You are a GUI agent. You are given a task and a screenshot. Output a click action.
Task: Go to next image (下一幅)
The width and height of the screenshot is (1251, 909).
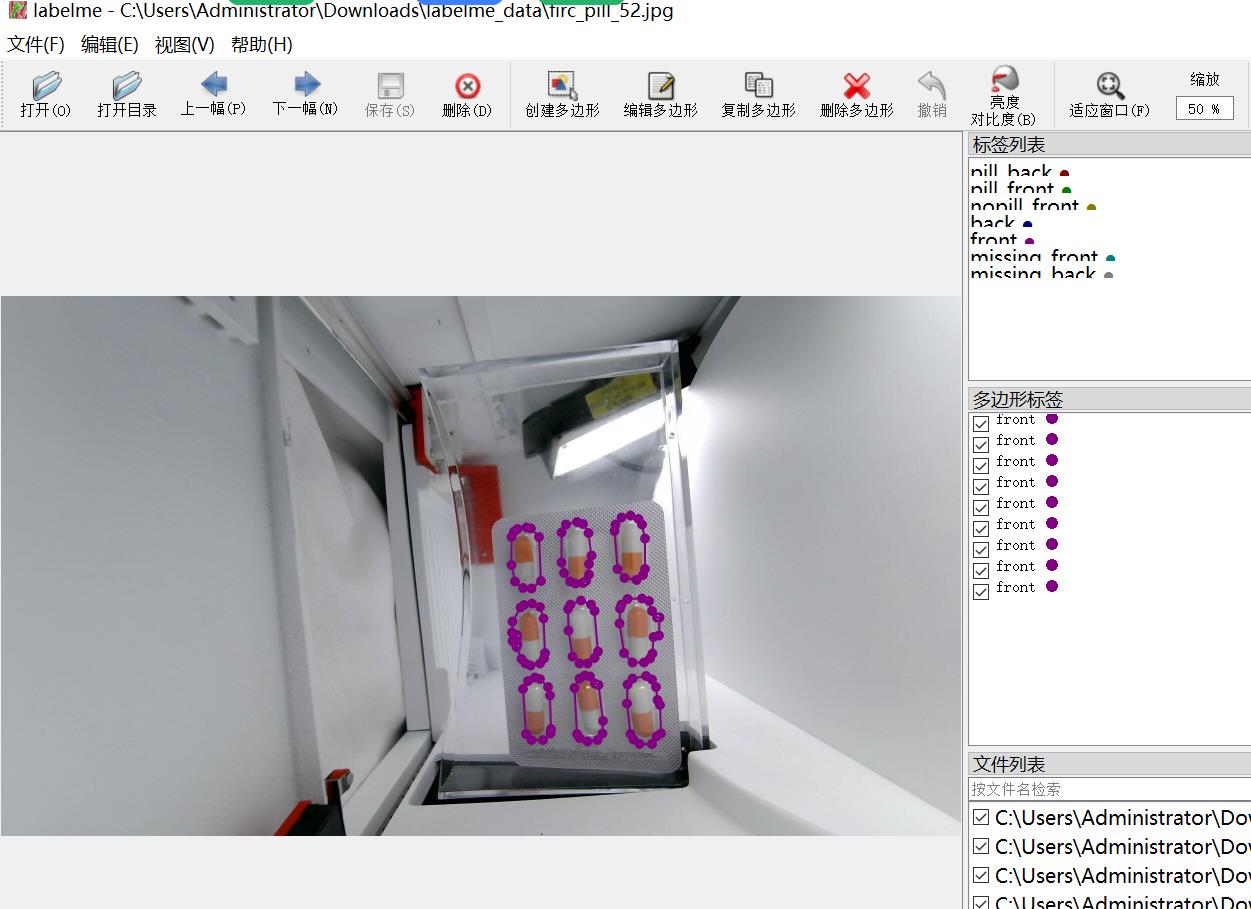[x=306, y=94]
